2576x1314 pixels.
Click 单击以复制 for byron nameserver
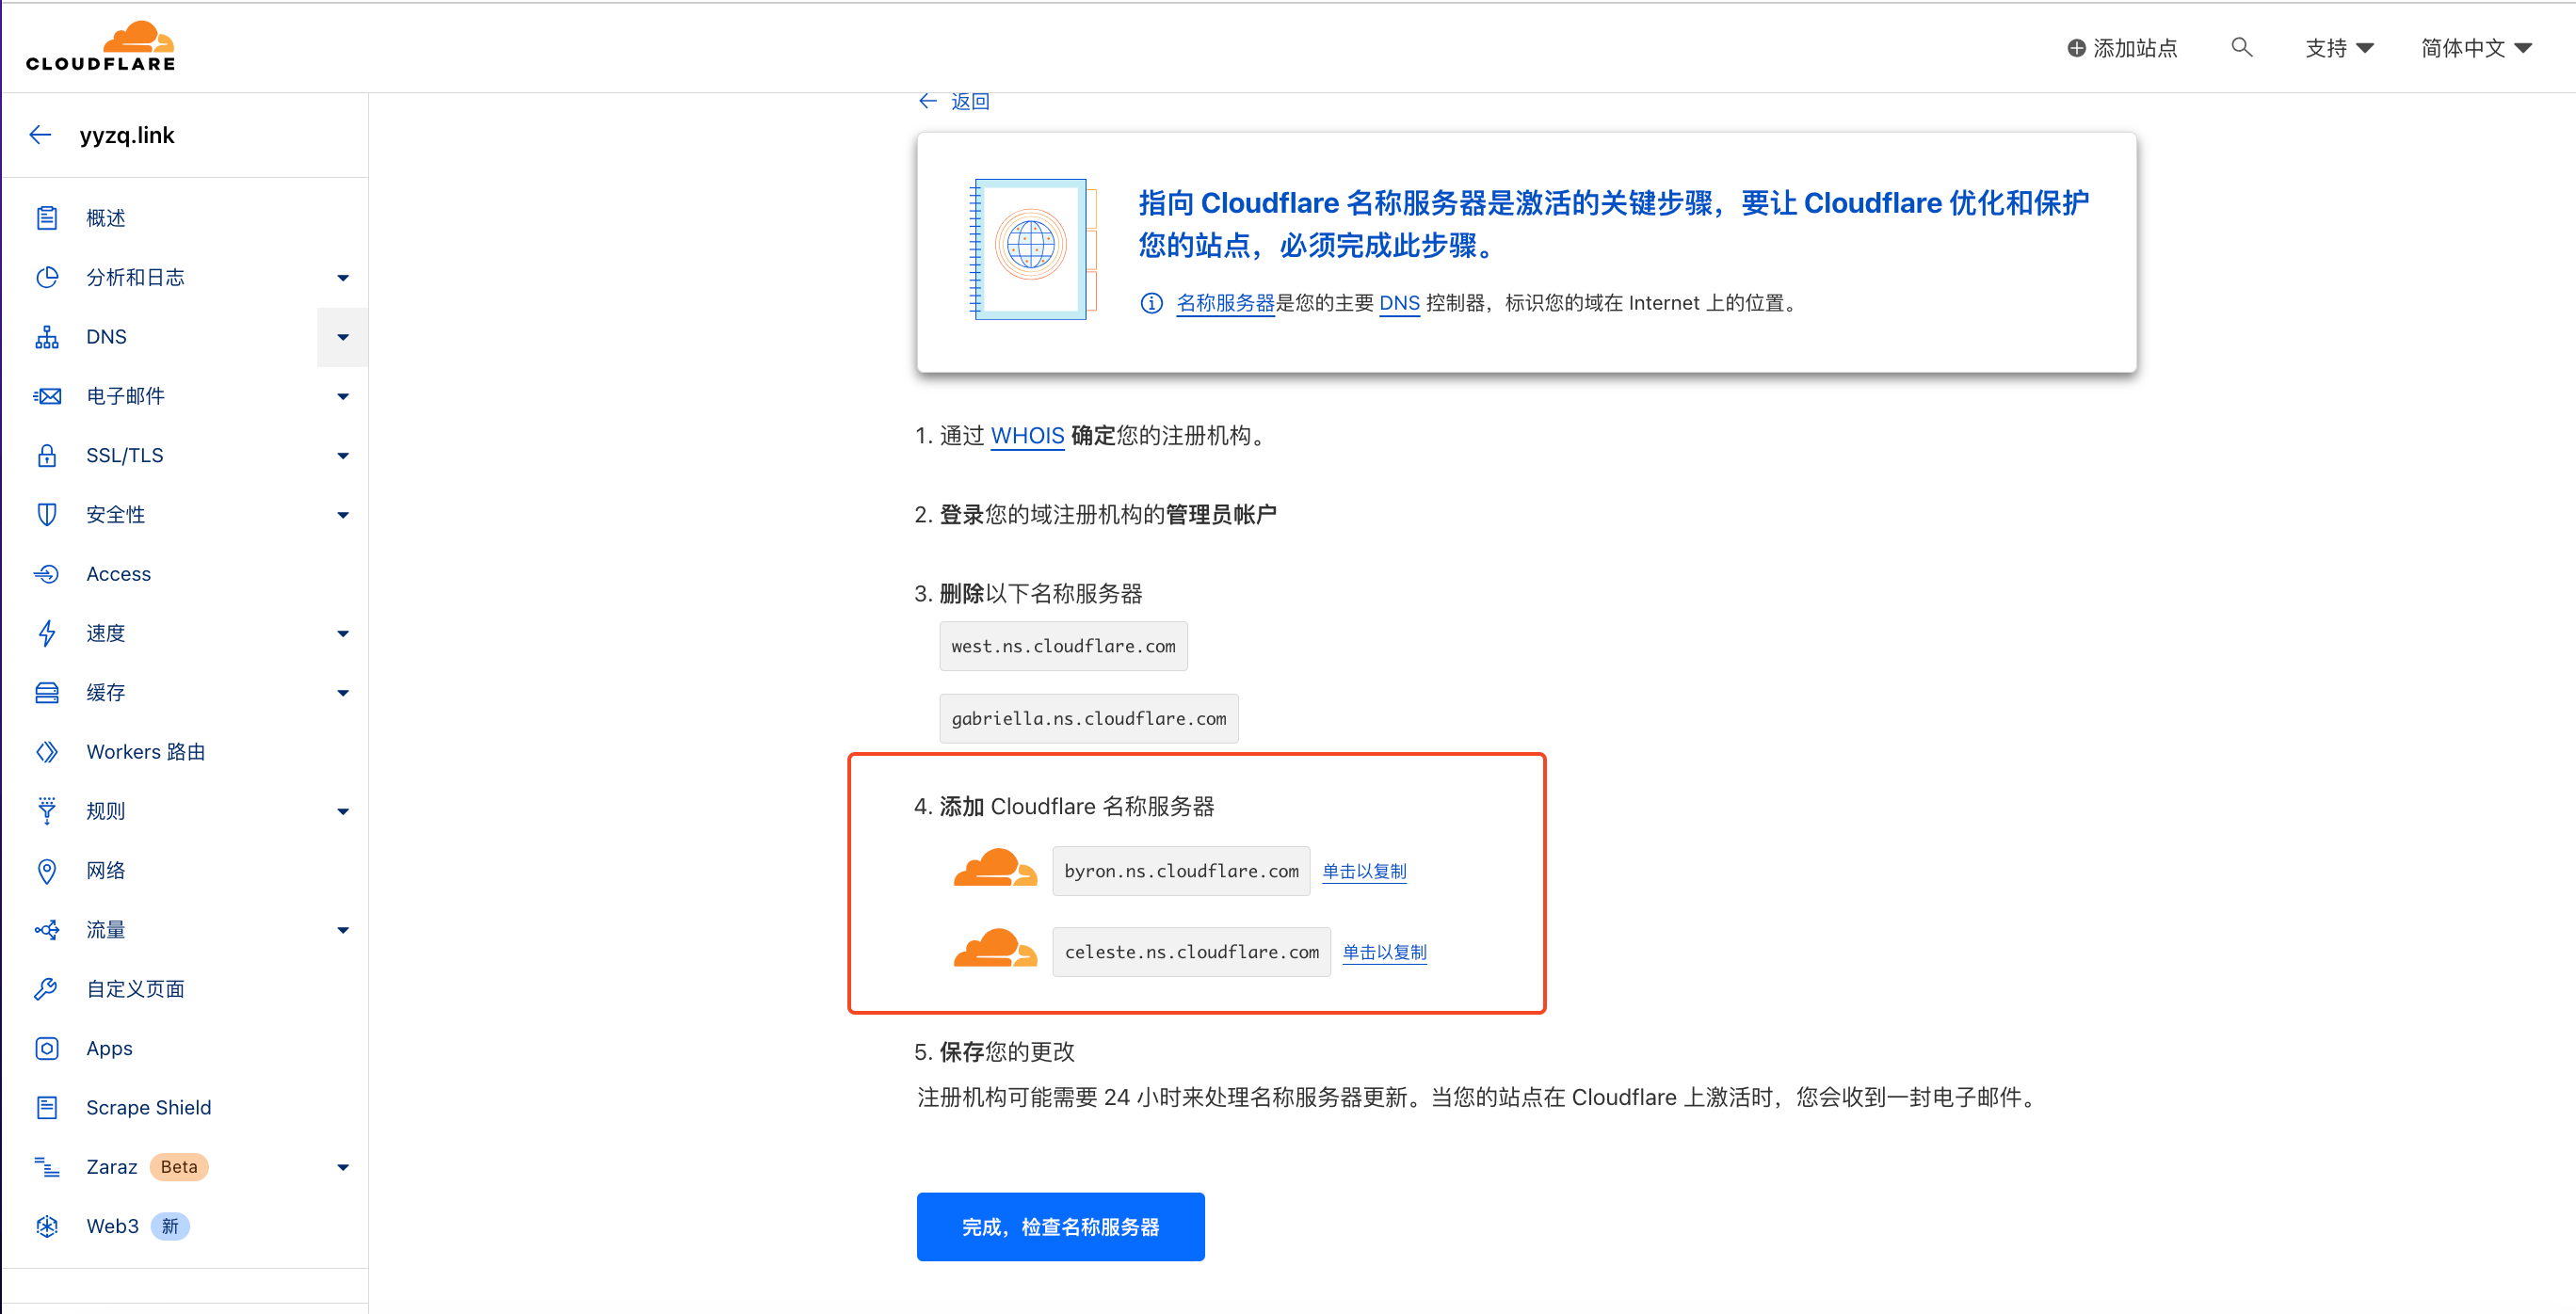1364,872
